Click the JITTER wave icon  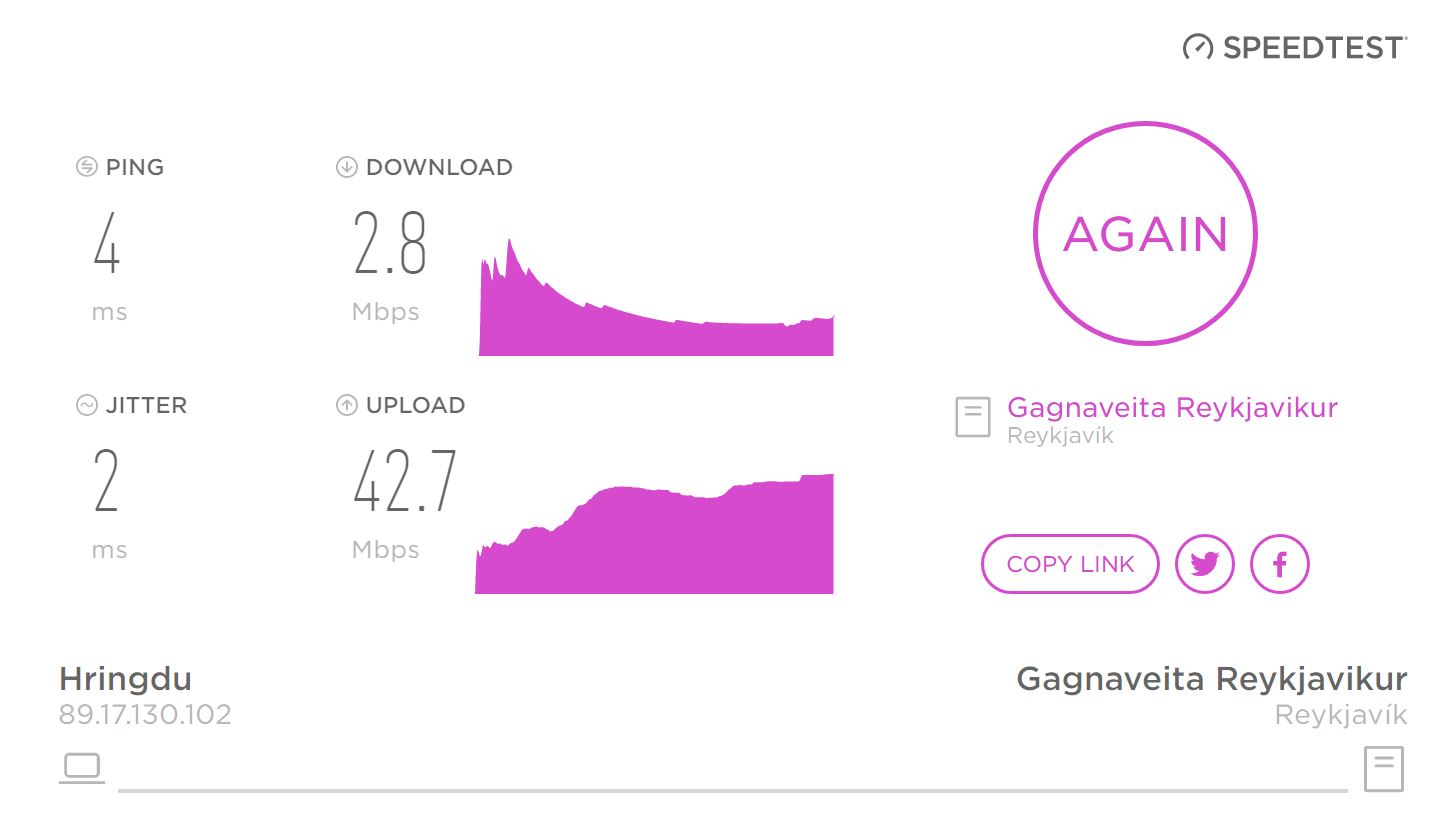pyautogui.click(x=85, y=405)
